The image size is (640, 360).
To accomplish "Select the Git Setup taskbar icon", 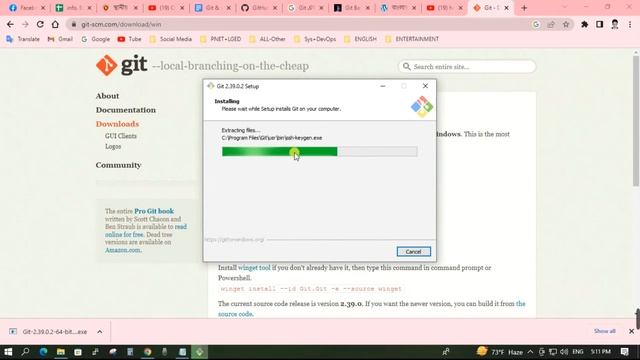I will [200, 352].
